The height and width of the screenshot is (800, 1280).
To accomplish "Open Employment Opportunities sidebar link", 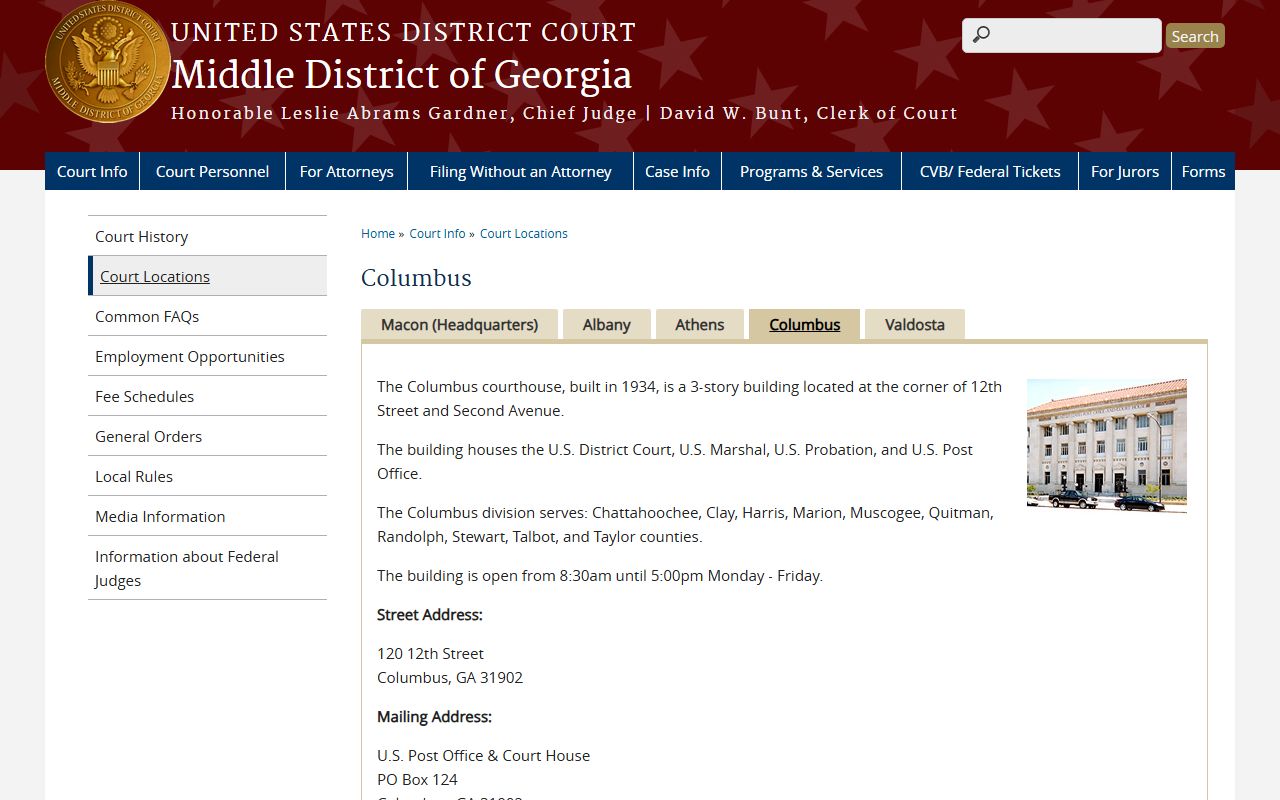I will (207, 356).
